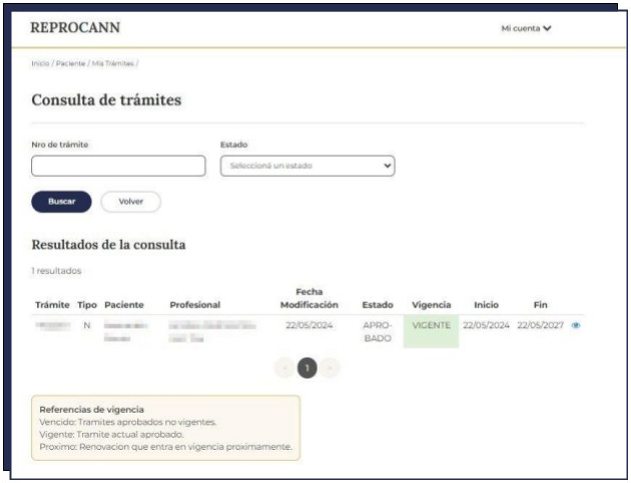Expand the Estado dropdown

307,166
